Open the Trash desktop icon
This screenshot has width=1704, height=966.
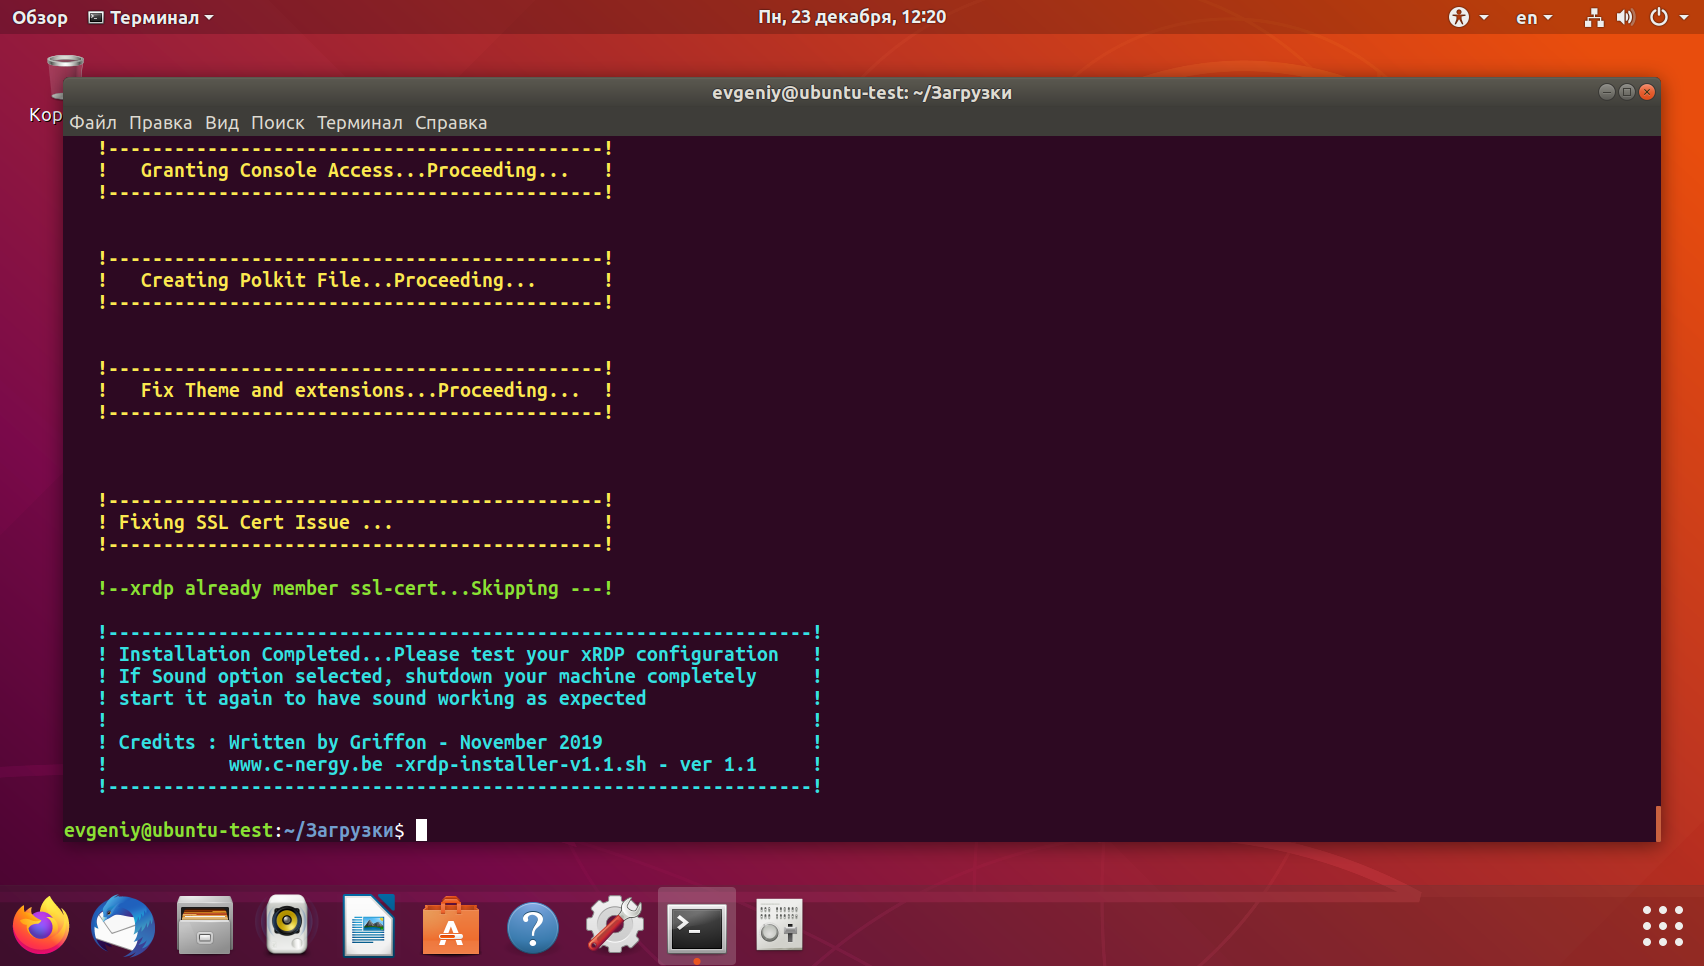pyautogui.click(x=65, y=77)
